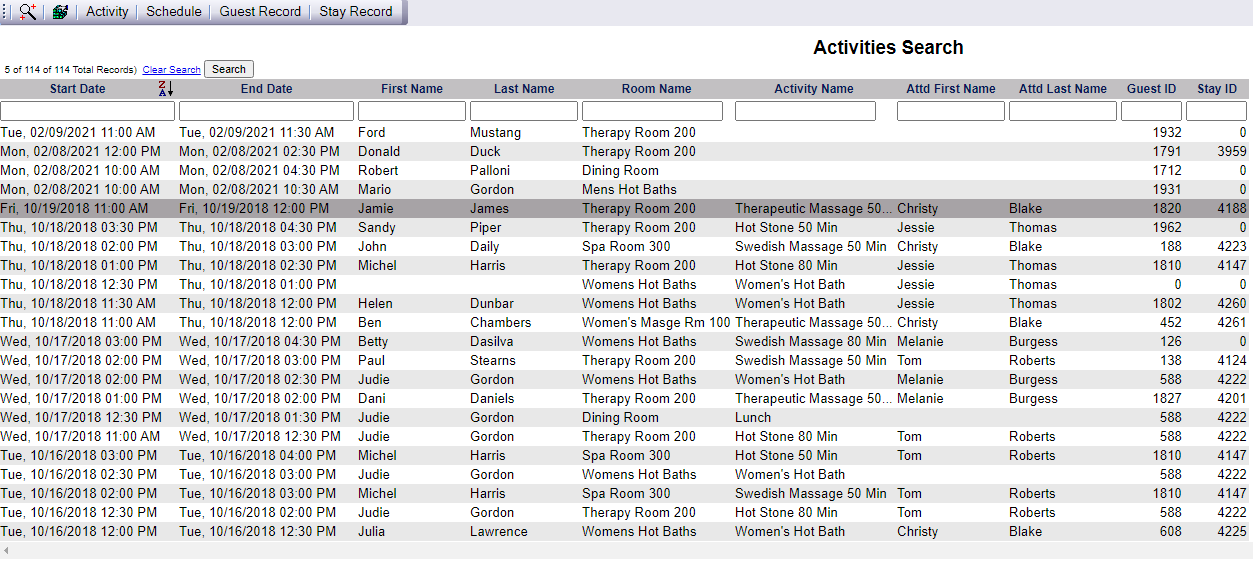1253x561 pixels.
Task: Click the Start Date filter field
Action: (88, 111)
